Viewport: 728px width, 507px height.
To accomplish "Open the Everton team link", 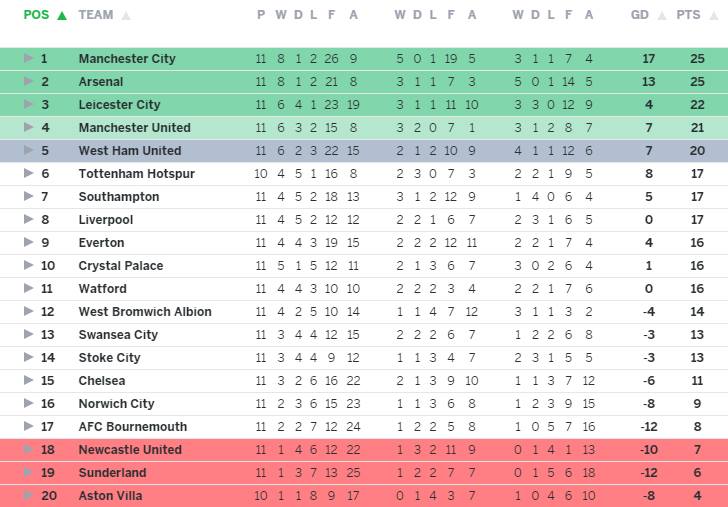I will 101,242.
